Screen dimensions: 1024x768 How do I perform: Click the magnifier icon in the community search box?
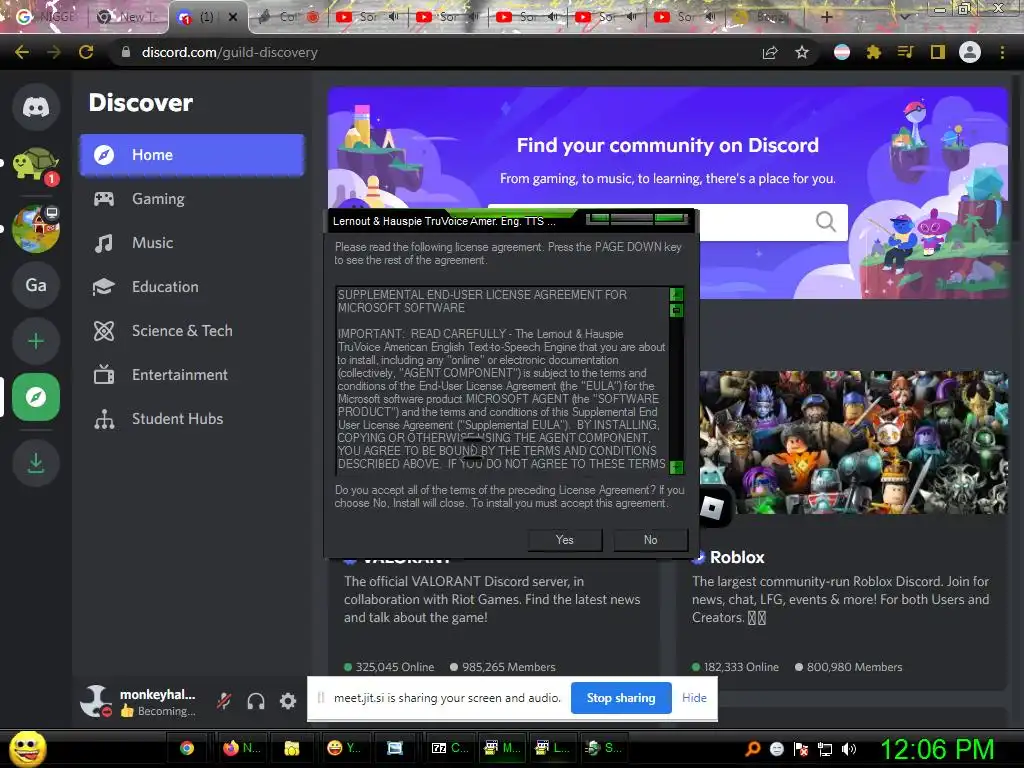(825, 221)
